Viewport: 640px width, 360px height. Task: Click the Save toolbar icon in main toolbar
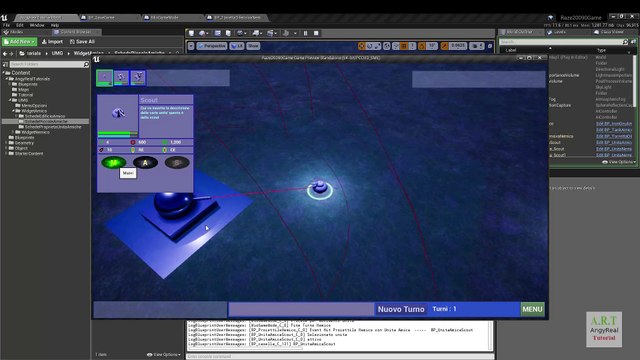(x=191, y=33)
